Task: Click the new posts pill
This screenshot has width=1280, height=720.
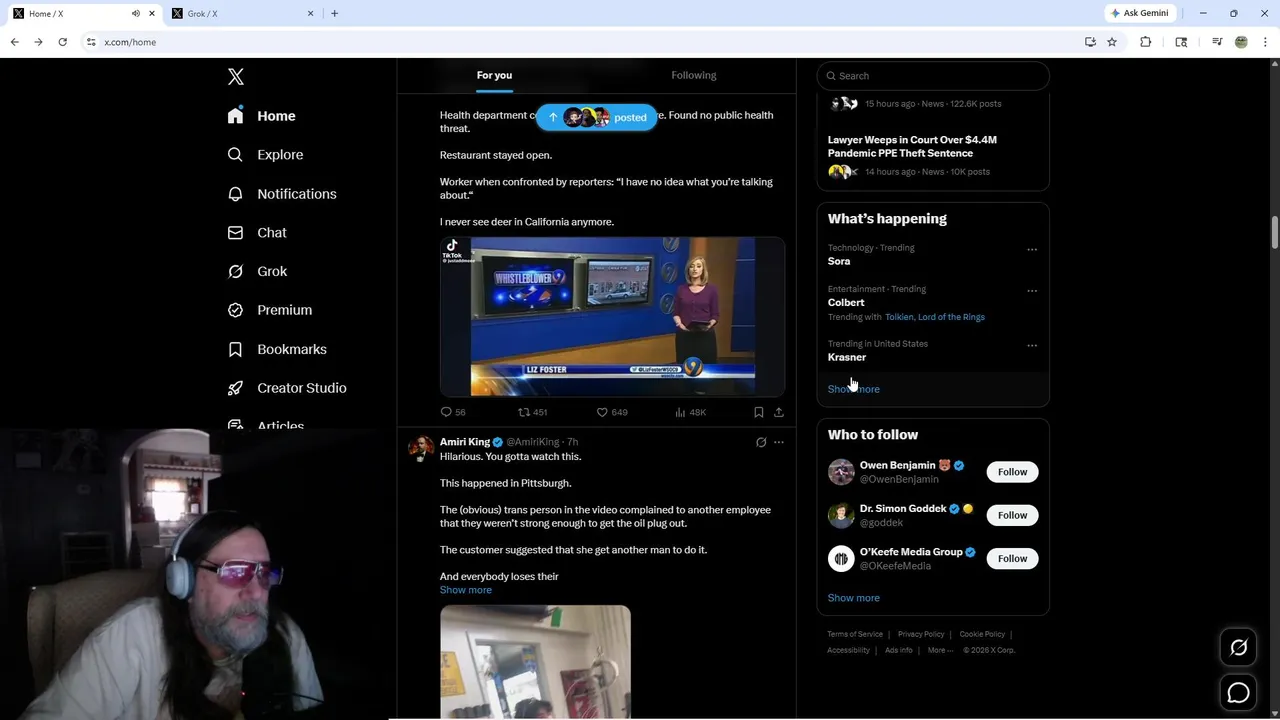Action: [x=597, y=117]
